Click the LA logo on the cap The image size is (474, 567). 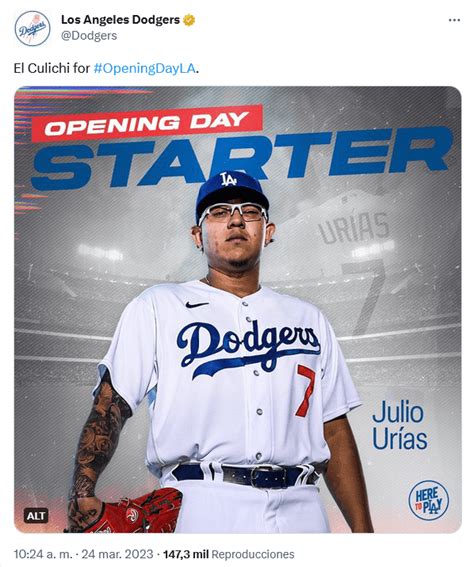[x=228, y=179]
